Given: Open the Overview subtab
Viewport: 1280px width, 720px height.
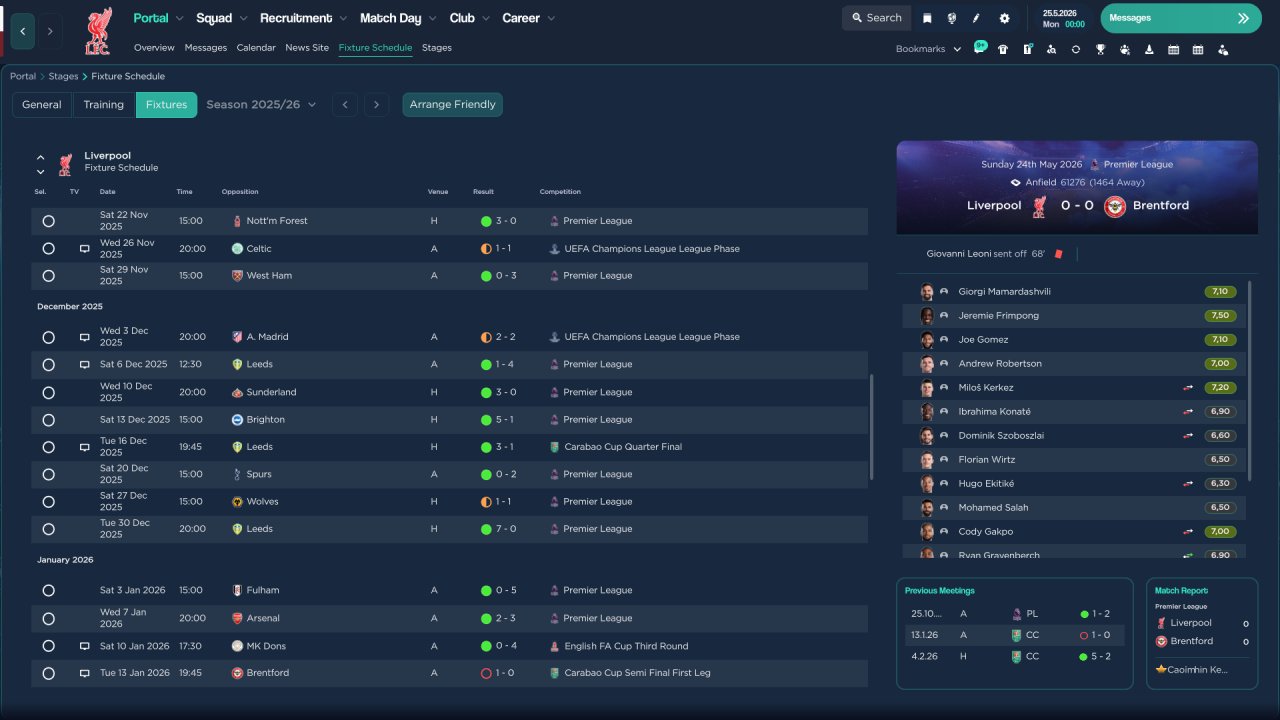Looking at the screenshot, I should click(154, 48).
